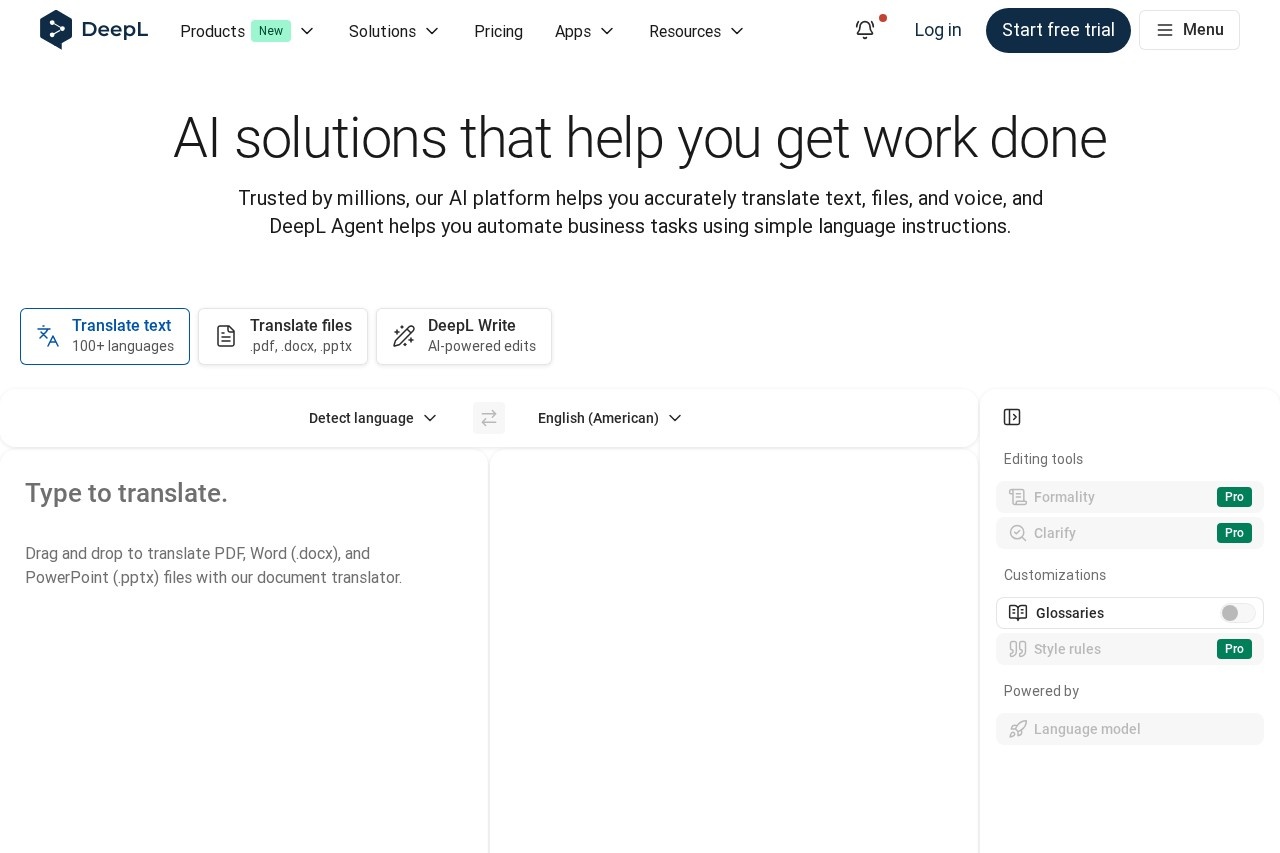Click the Glossaries book icon

coord(1018,613)
